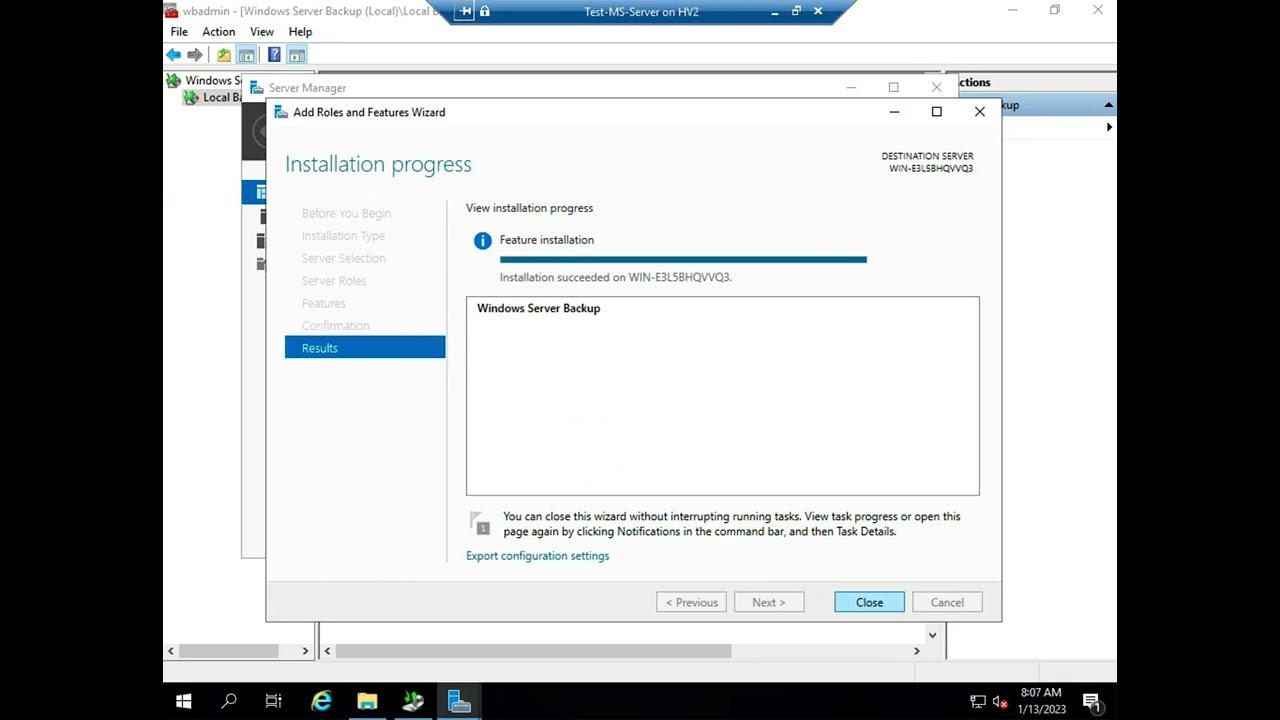Viewport: 1280px width, 720px height.
Task: Click the feature installation progress bar
Action: pyautogui.click(x=683, y=260)
